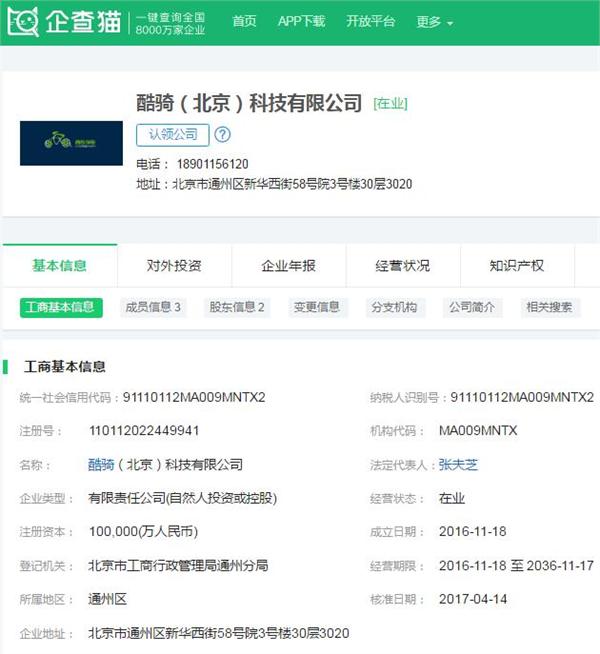Image resolution: width=600 pixels, height=654 pixels.
Task: Click registration number 110112022449941
Action: tap(144, 431)
